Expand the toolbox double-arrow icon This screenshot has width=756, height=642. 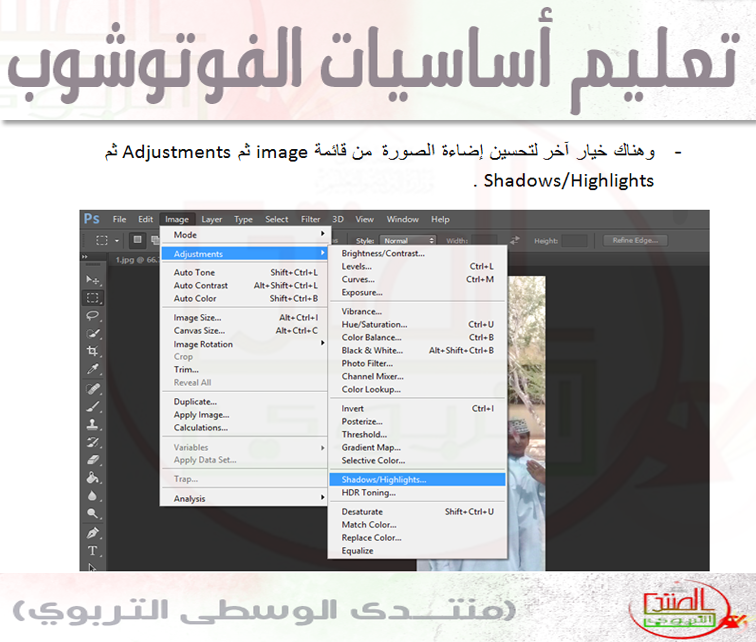(85, 257)
